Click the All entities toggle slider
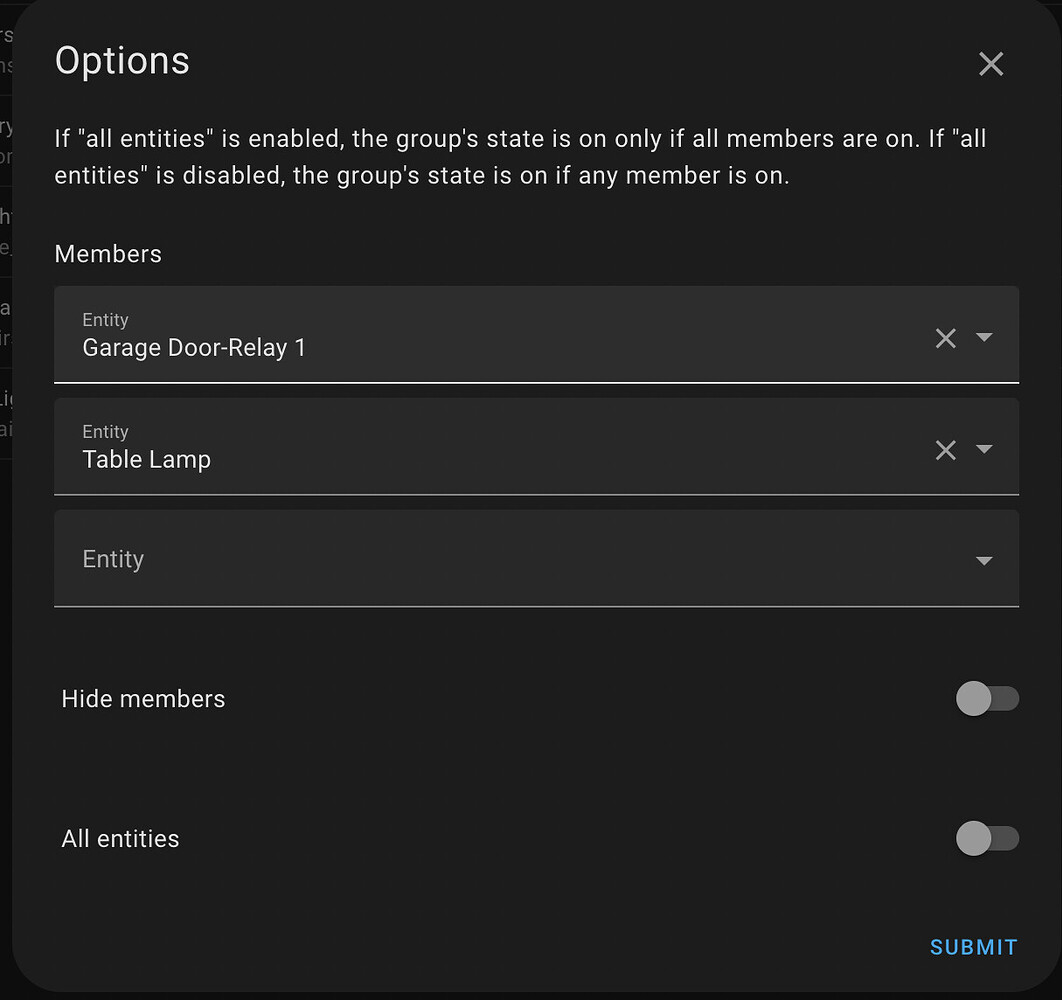The width and height of the screenshot is (1062, 1000). click(x=988, y=839)
